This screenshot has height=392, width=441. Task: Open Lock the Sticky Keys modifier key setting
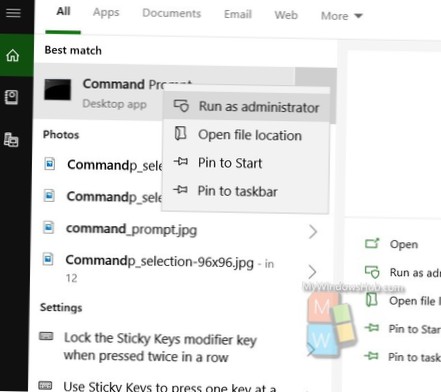point(160,347)
